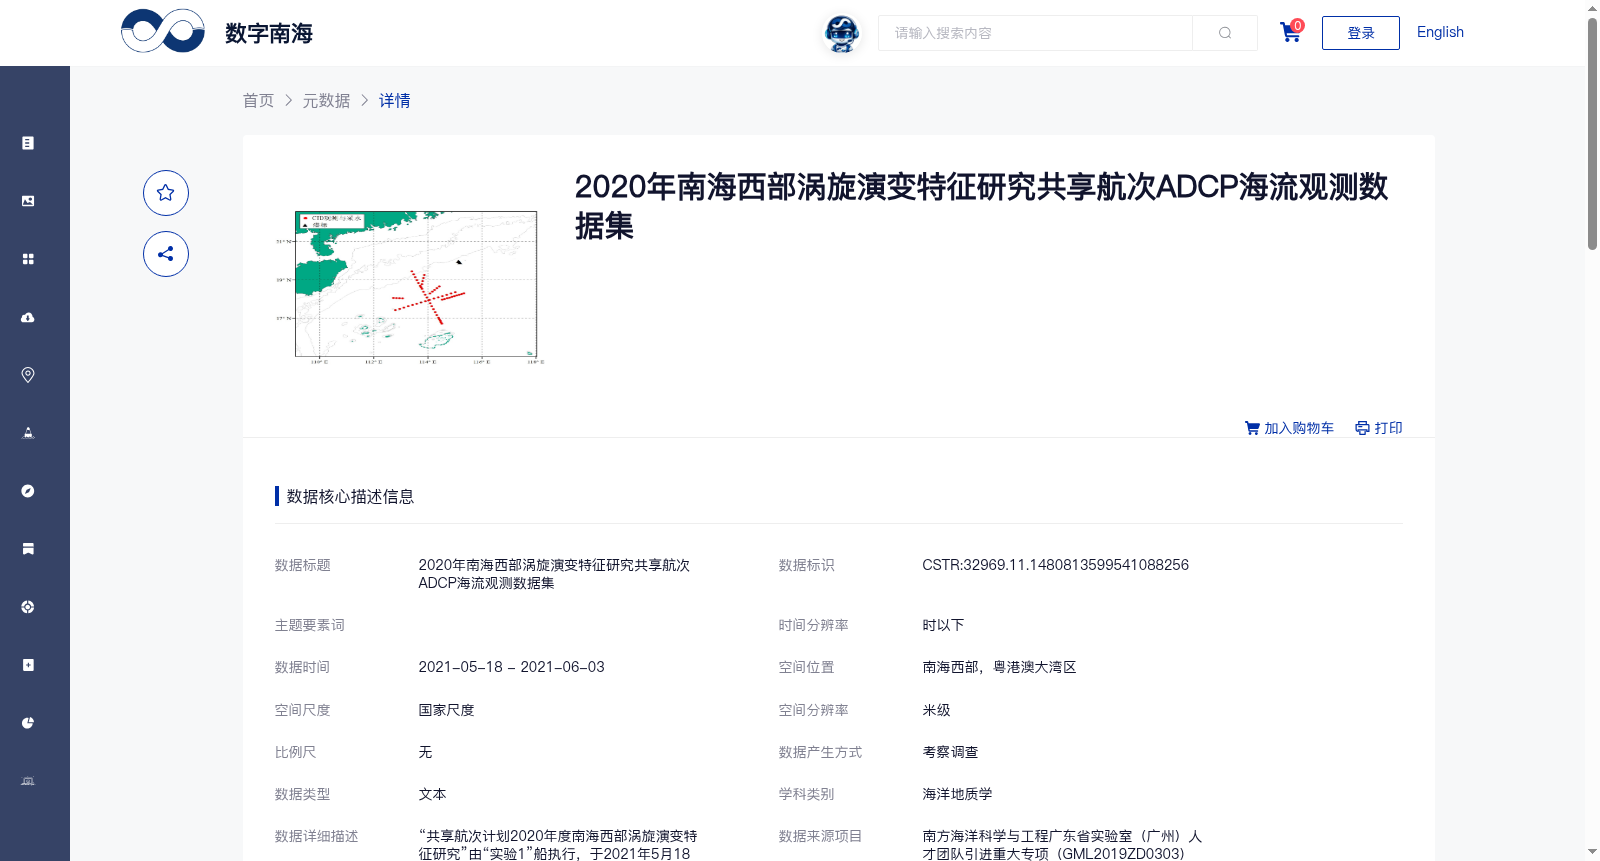The image size is (1600, 861).
Task: Click the 国家尺度 spatial scale value
Action: coord(446,710)
